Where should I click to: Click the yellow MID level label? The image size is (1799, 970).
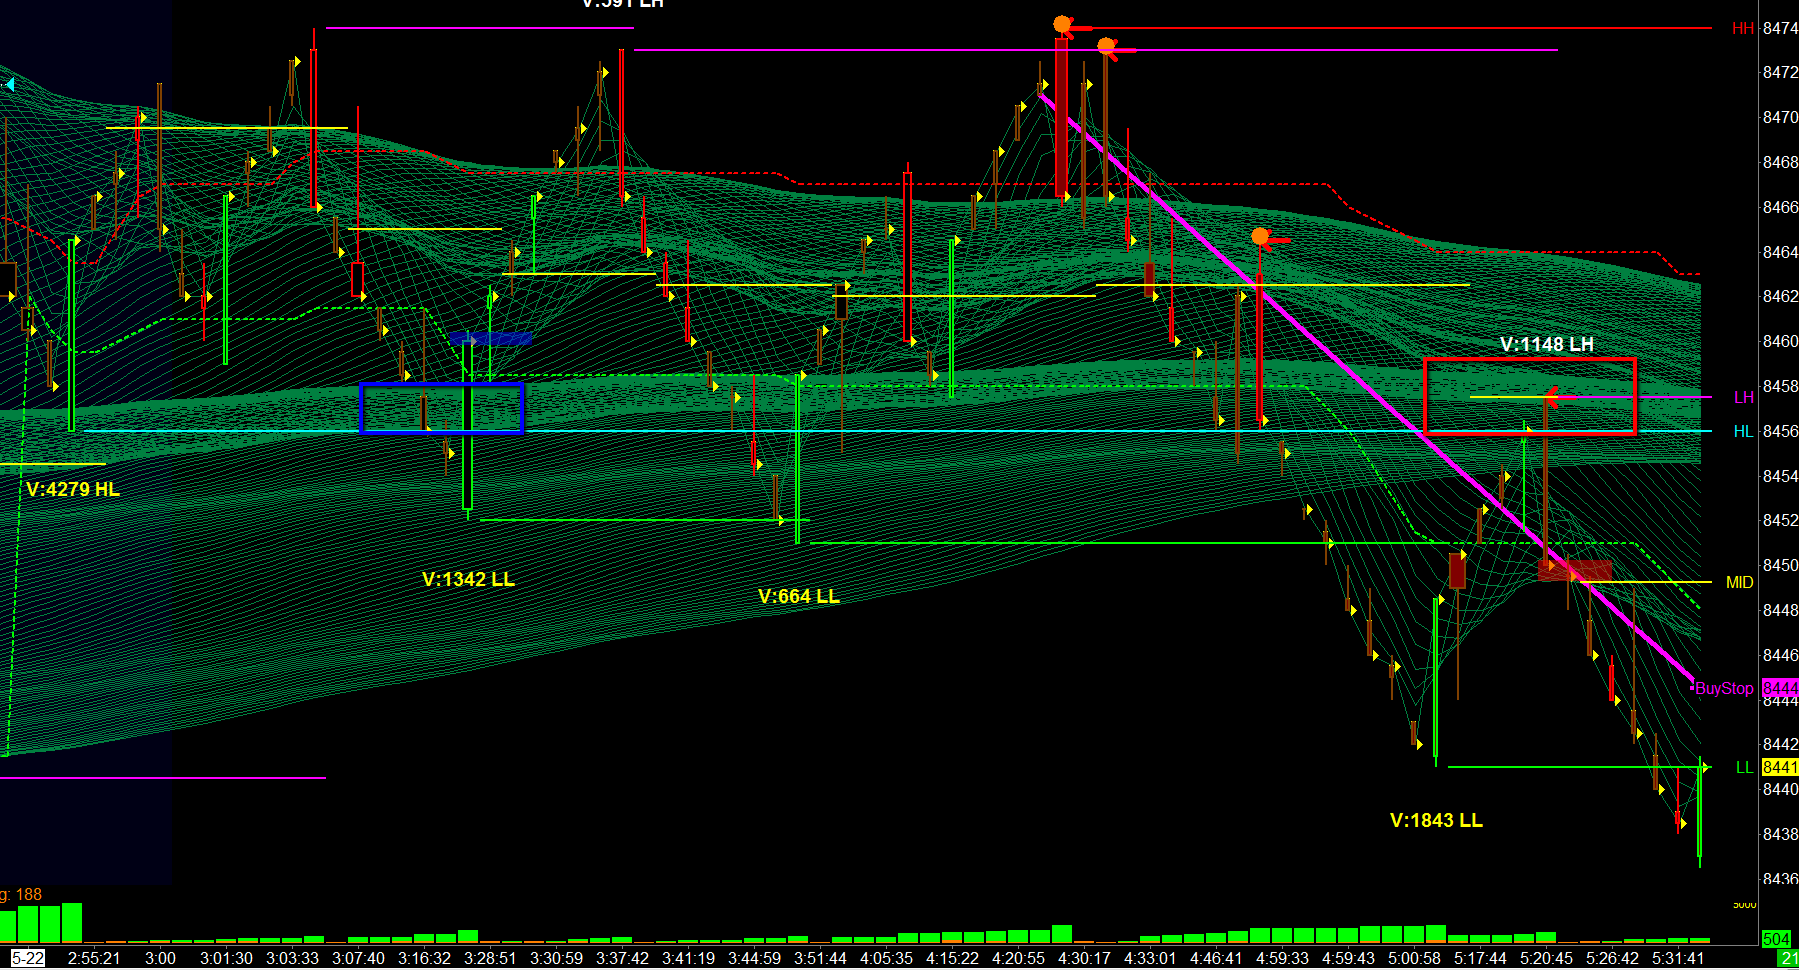(1740, 582)
